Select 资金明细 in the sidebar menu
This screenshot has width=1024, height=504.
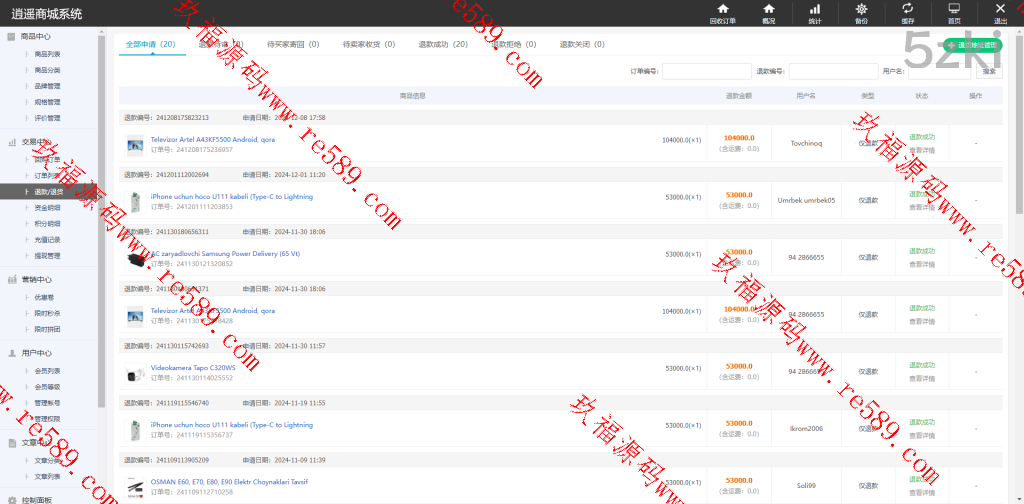pos(47,207)
